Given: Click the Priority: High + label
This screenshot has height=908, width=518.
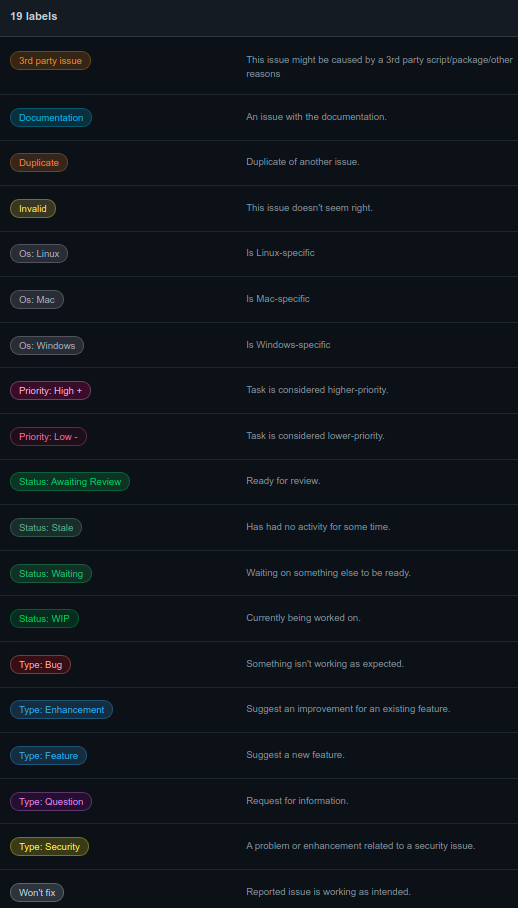Looking at the screenshot, I should pos(50,391).
